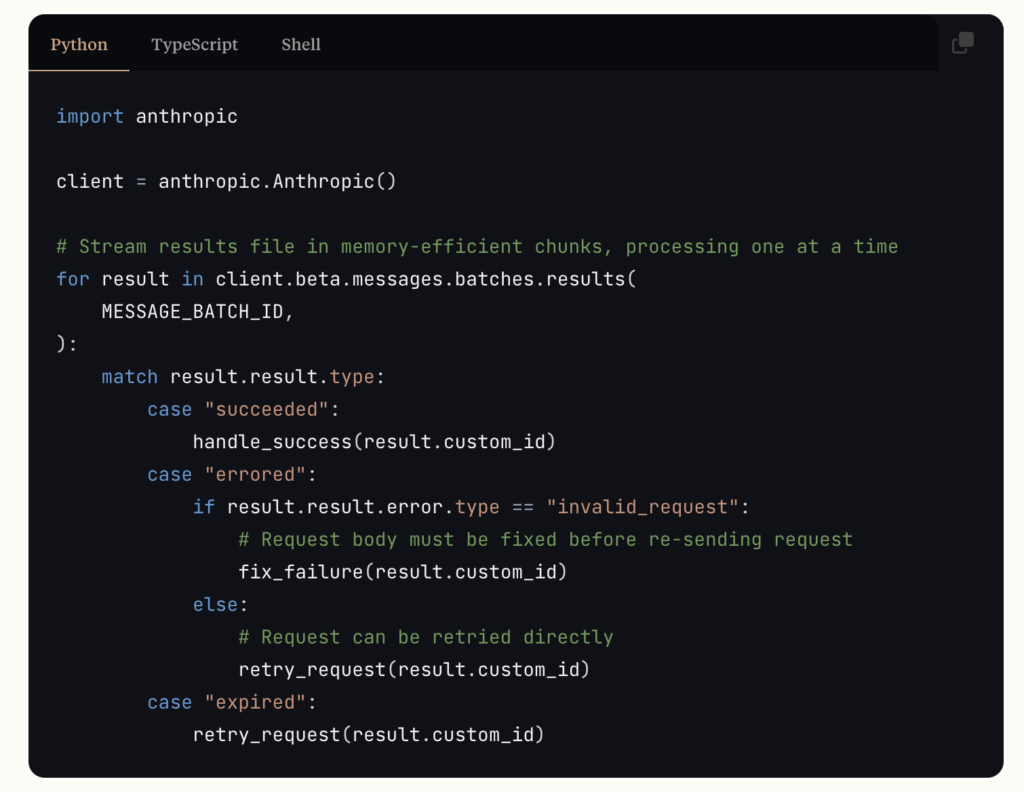This screenshot has width=1024, height=792.
Task: Click the anthropic.Anthropic() client line
Action: [x=226, y=181]
